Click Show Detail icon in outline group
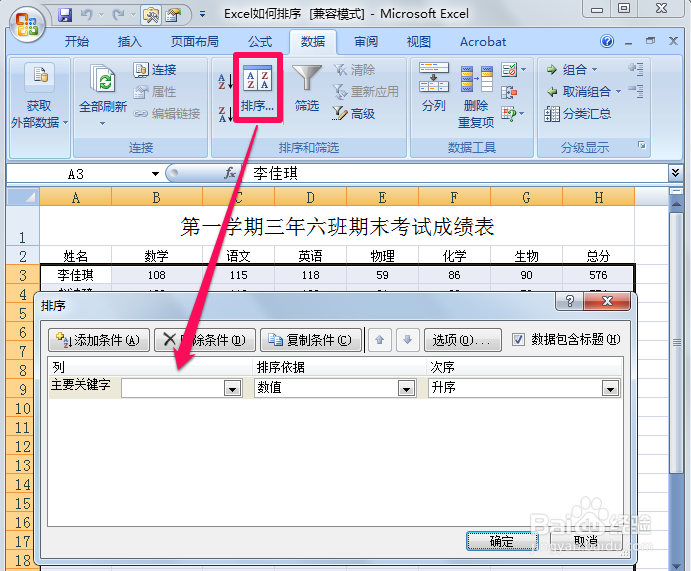Viewport: 691px width, 571px height. [636, 69]
